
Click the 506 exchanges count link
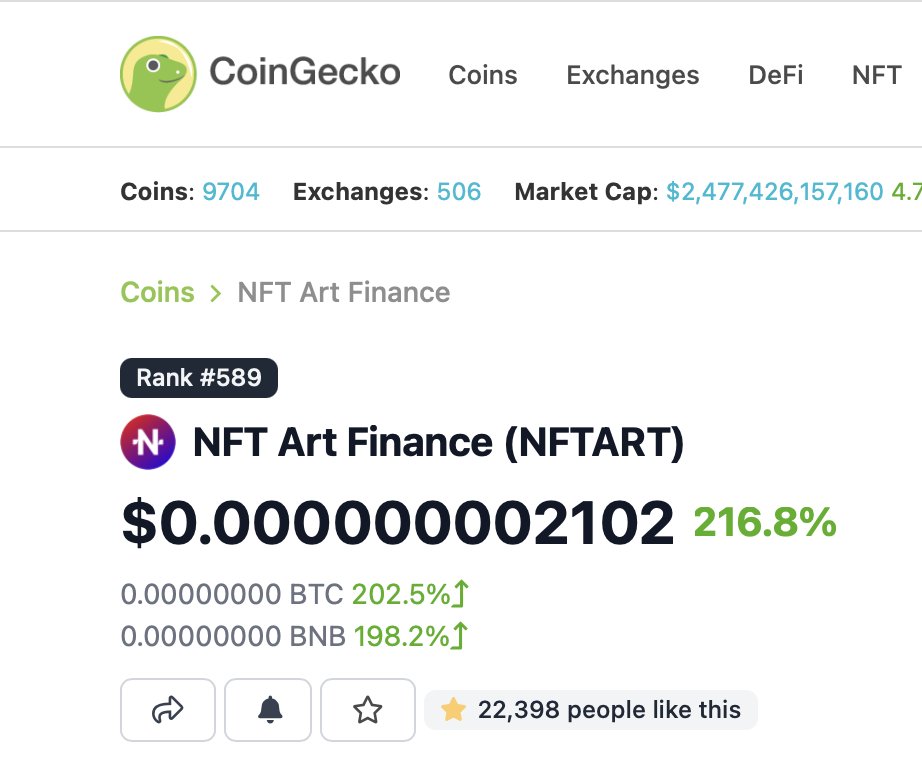point(459,192)
